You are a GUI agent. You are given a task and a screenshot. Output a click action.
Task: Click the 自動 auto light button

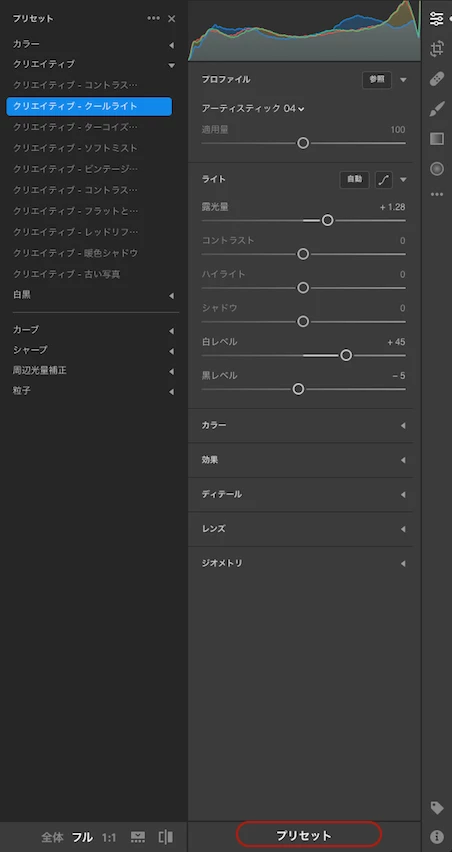[x=355, y=179]
